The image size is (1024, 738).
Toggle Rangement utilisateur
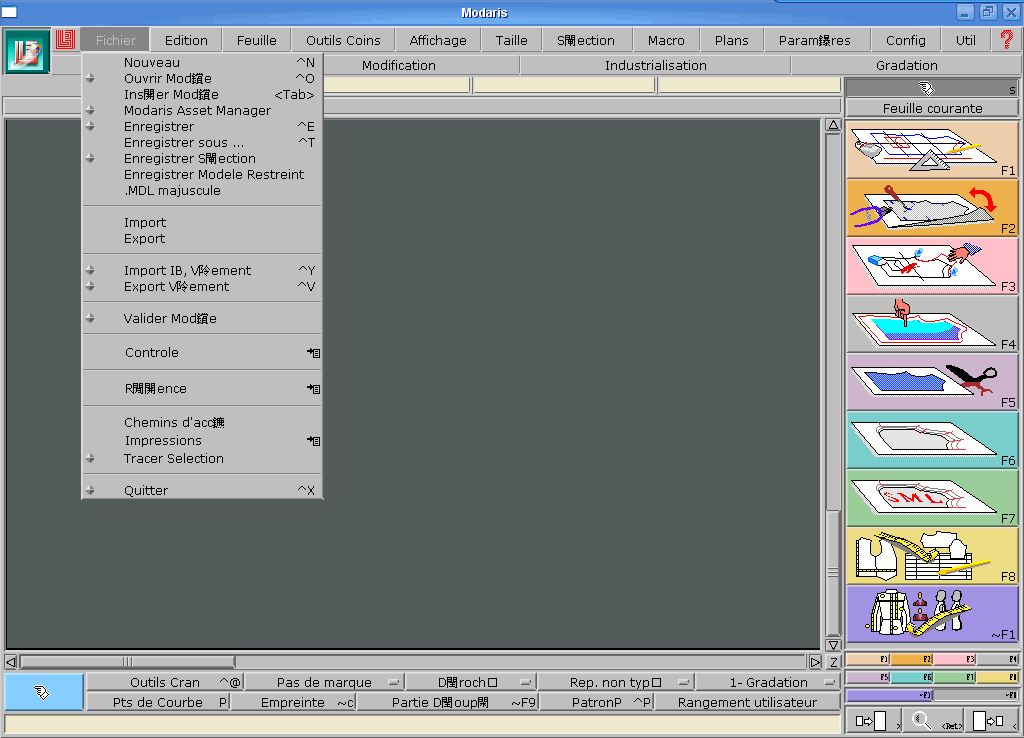(x=747, y=702)
